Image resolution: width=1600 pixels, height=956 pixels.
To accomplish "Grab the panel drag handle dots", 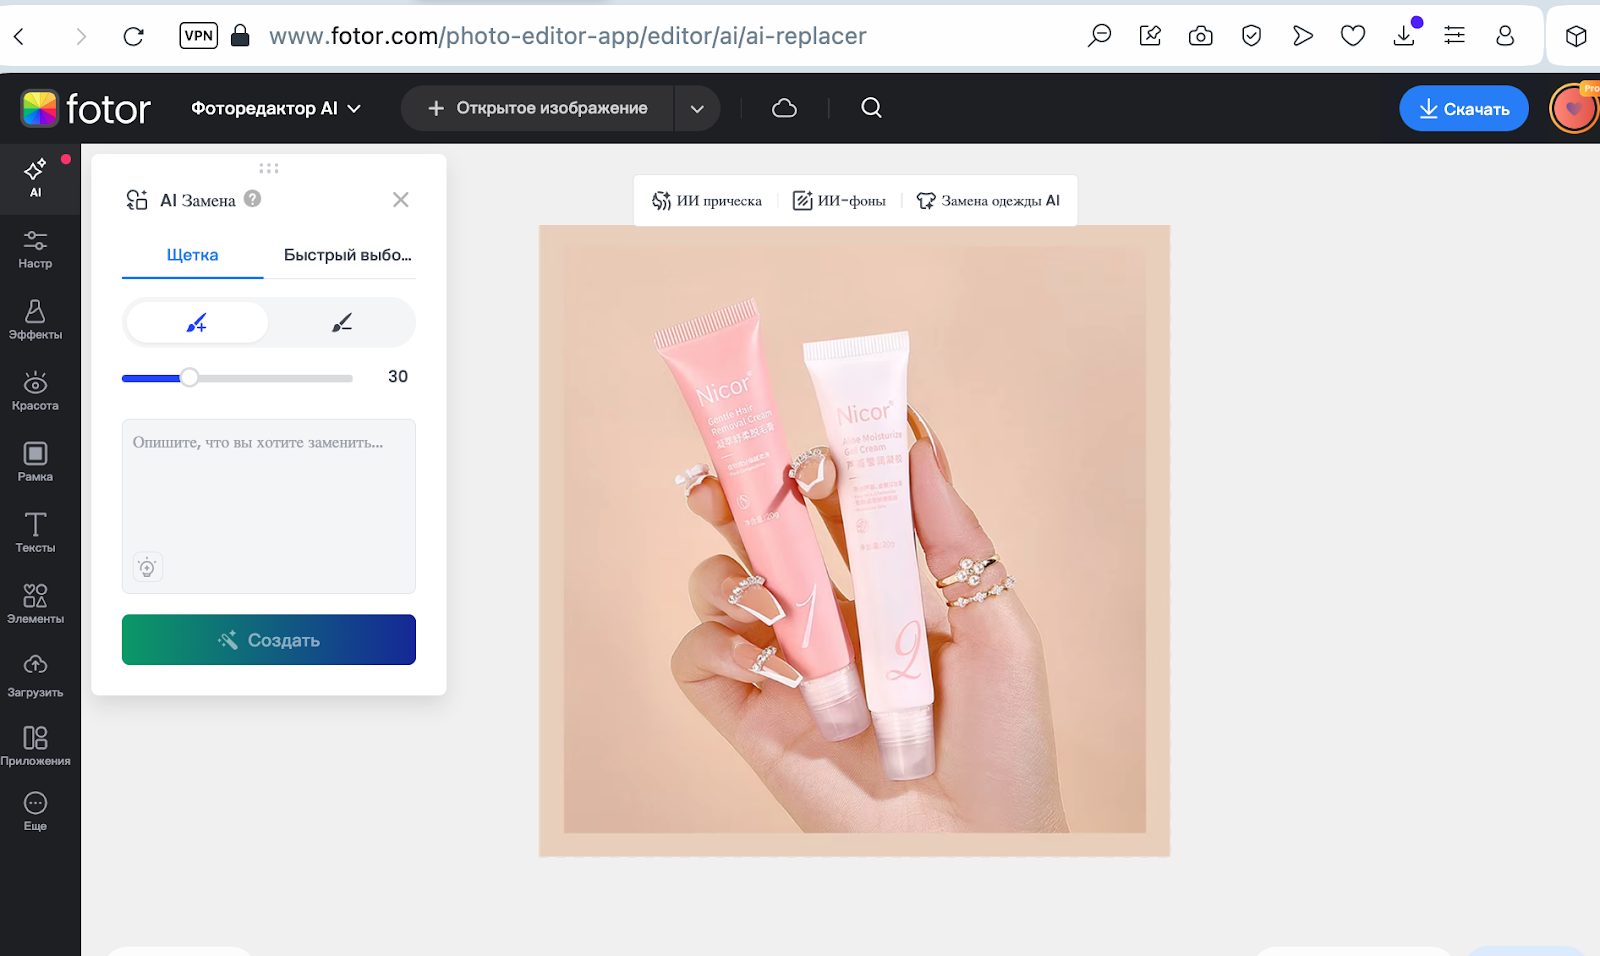I will pyautogui.click(x=269, y=168).
